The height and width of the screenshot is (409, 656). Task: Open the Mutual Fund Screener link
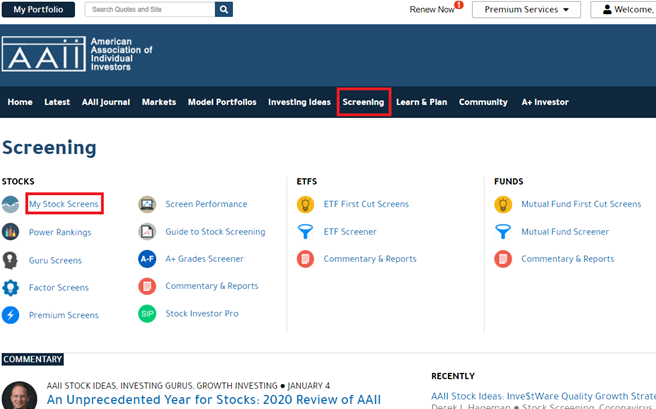click(x=565, y=232)
